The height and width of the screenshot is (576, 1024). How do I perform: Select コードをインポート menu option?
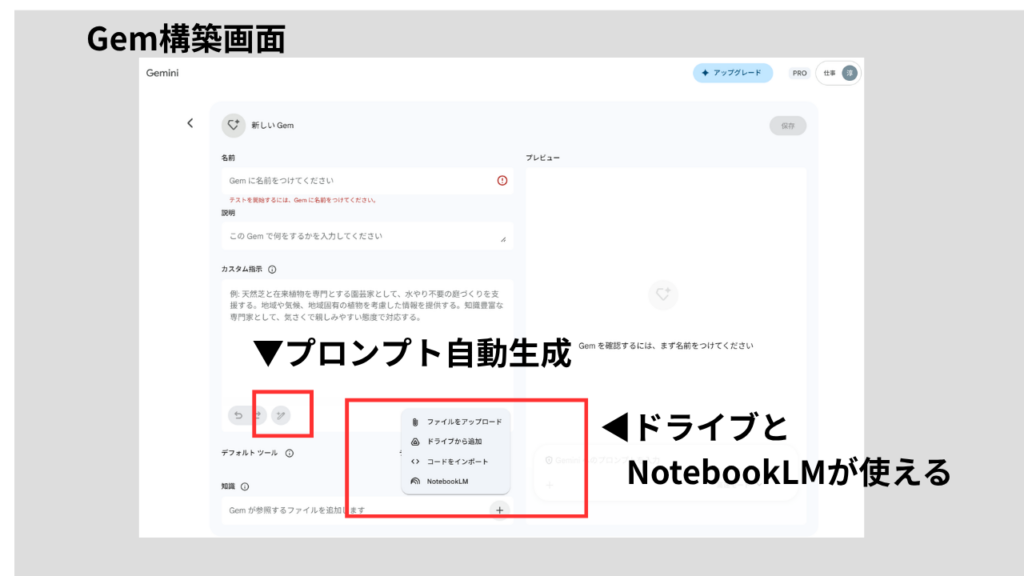(x=457, y=461)
